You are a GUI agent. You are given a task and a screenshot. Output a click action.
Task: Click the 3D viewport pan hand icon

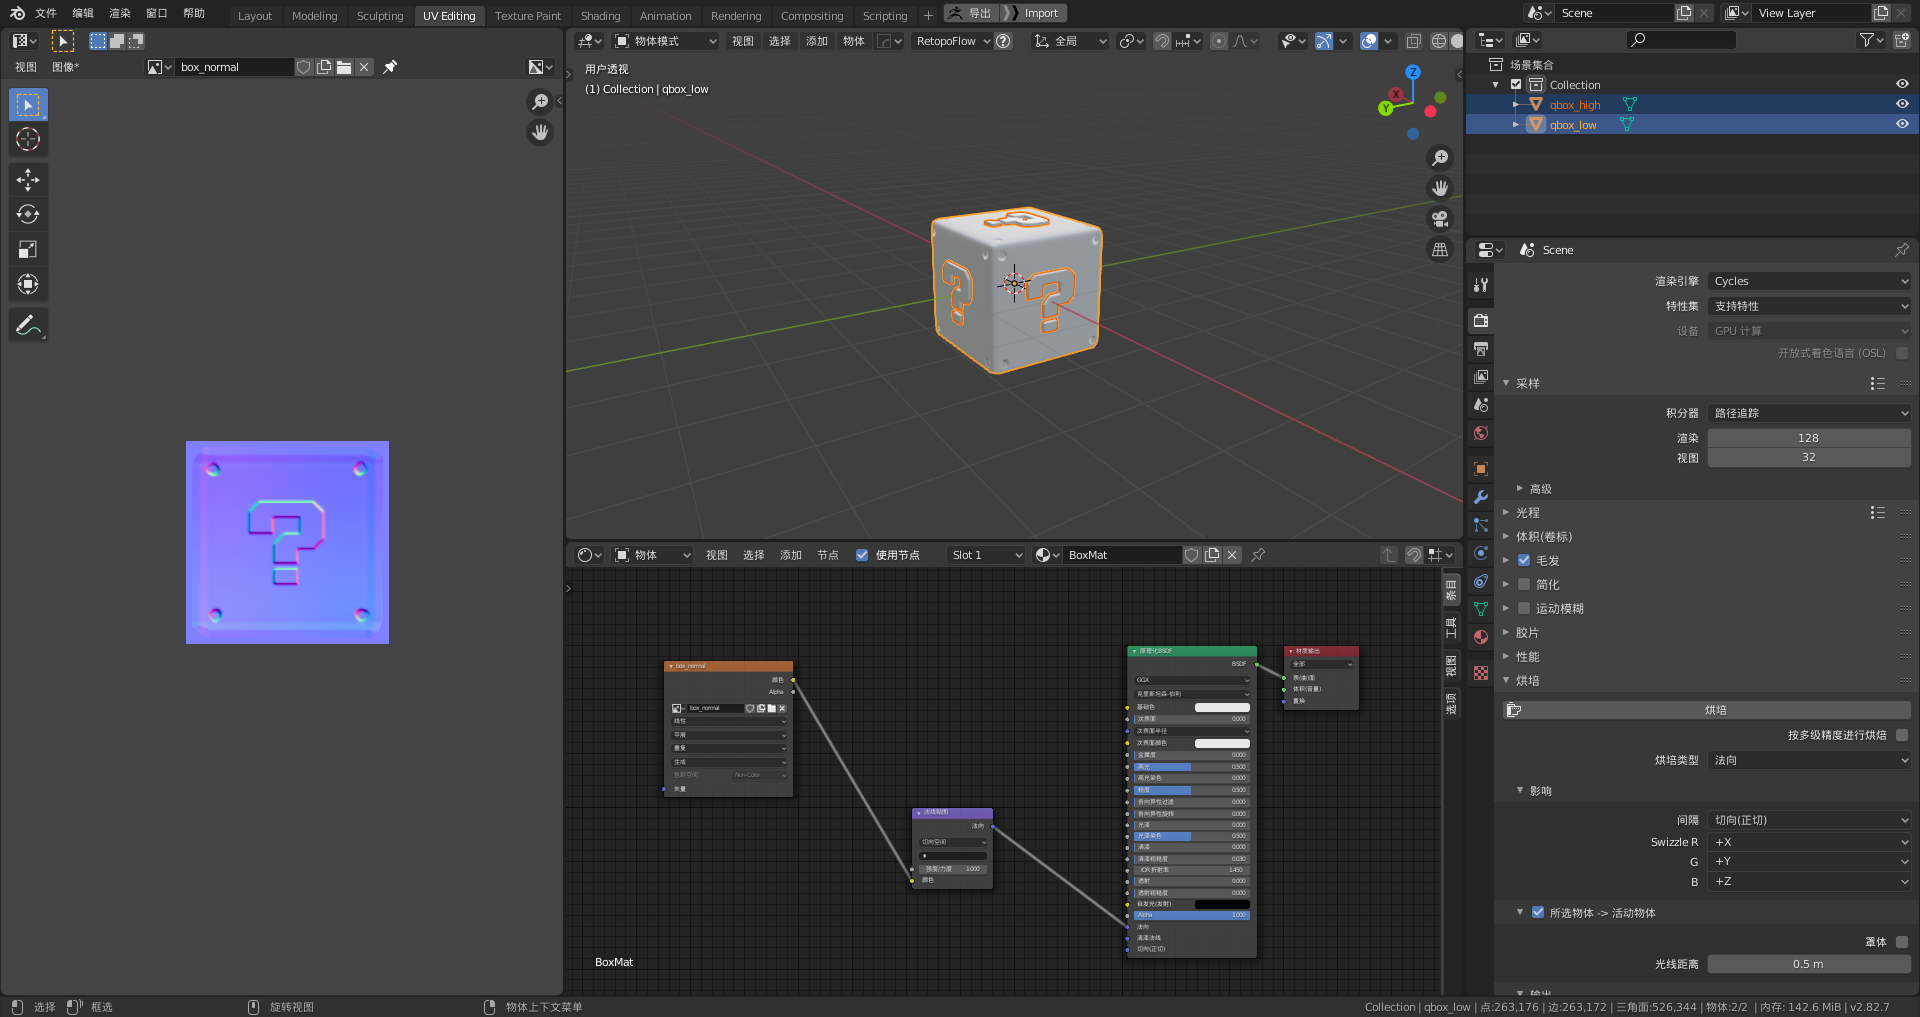(1440, 188)
